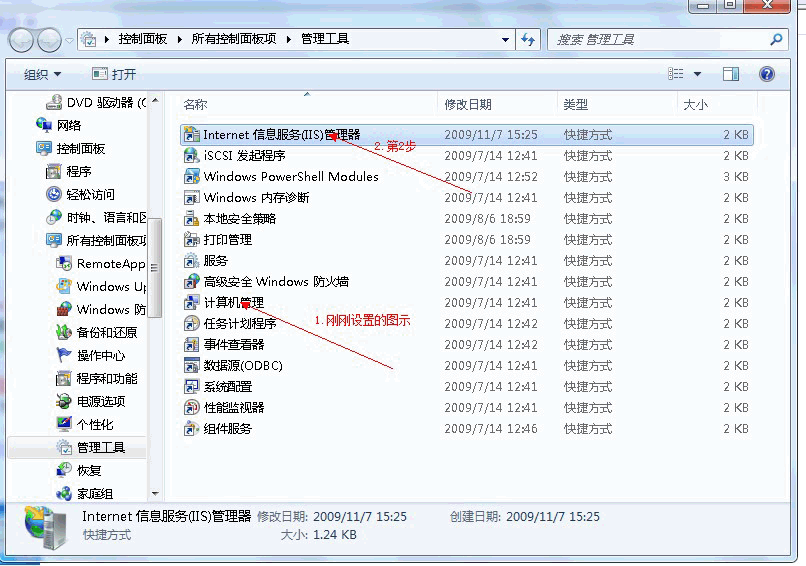Select 网络 in navigation tree
Image resolution: width=806 pixels, height=566 pixels.
(59, 125)
